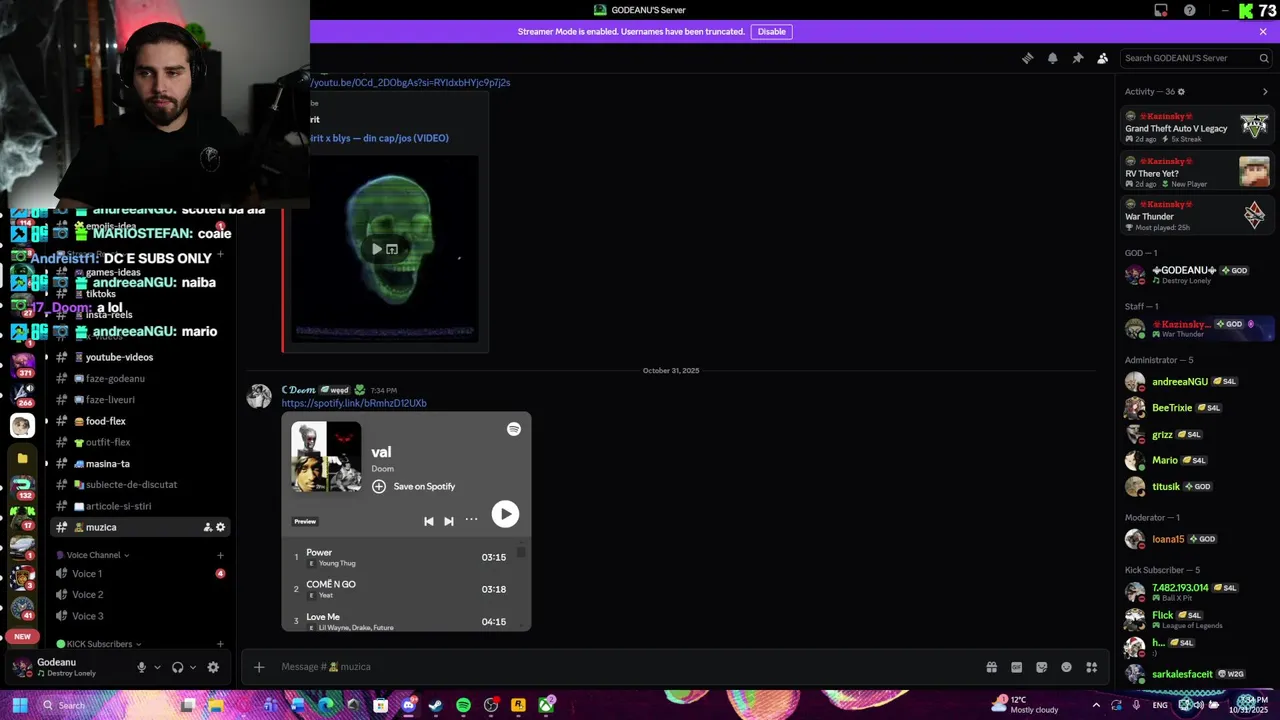Open the faze-godeanu channel

click(x=140, y=379)
